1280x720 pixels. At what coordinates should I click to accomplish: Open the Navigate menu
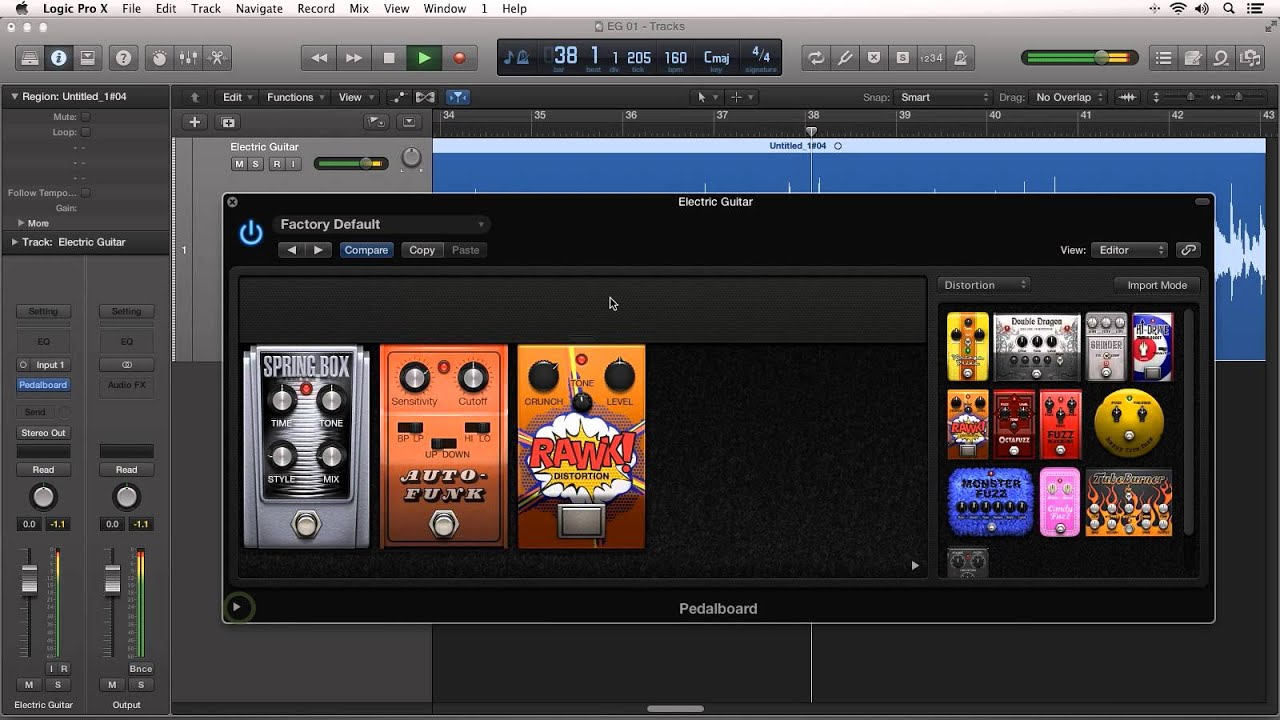pos(259,8)
